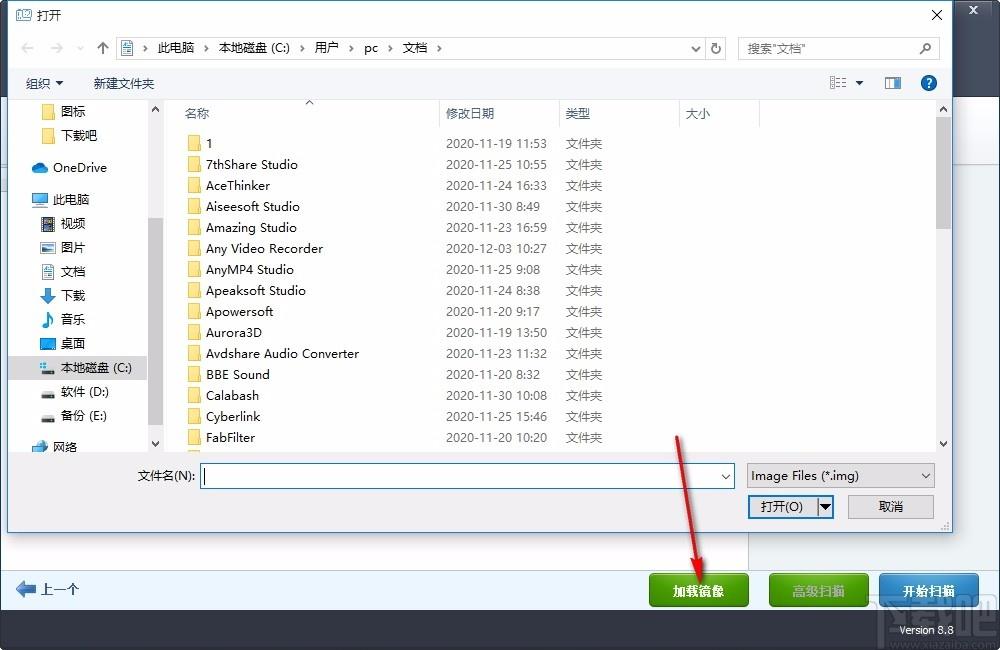Click the 打开(O) button
Viewport: 1000px width, 650px height.
(783, 507)
